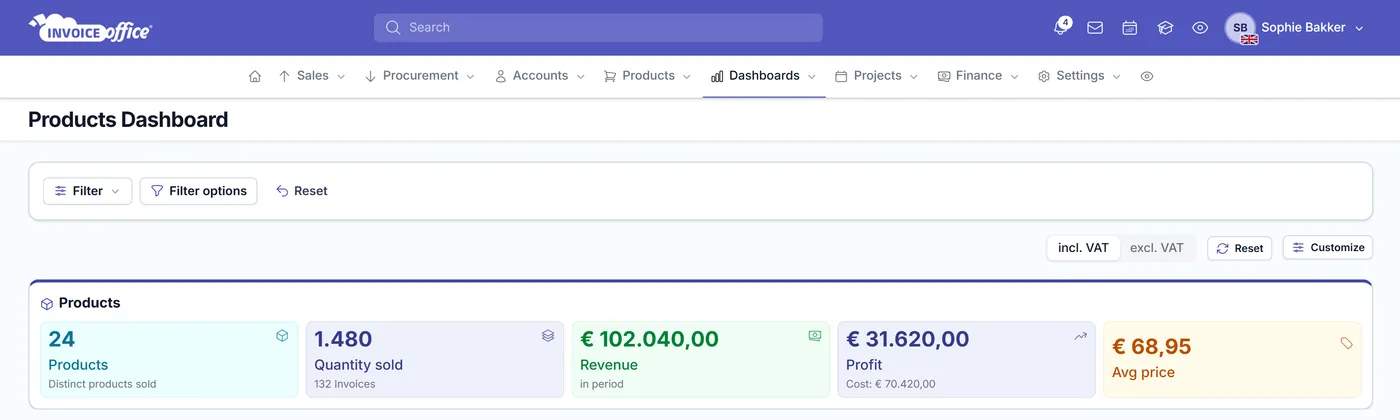Open the Dashboards menu
The height and width of the screenshot is (420, 1400).
[764, 76]
